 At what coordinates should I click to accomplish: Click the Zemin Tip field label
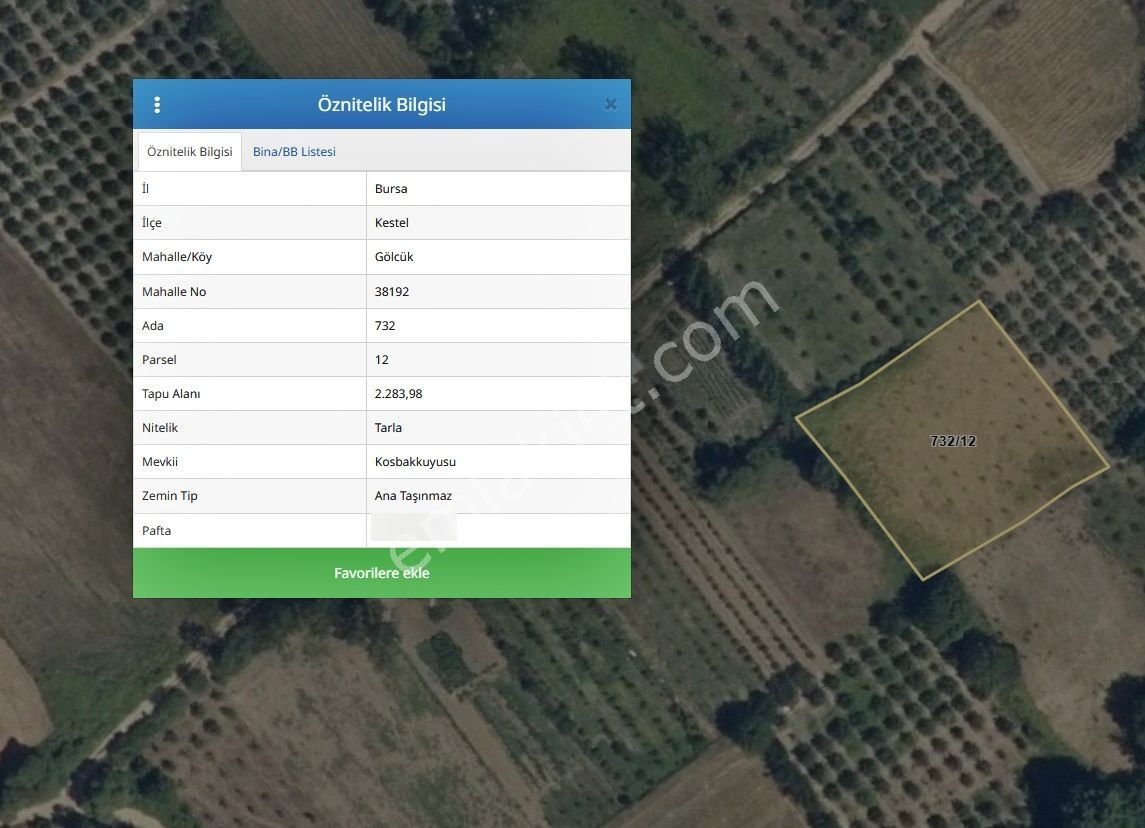[x=170, y=496]
